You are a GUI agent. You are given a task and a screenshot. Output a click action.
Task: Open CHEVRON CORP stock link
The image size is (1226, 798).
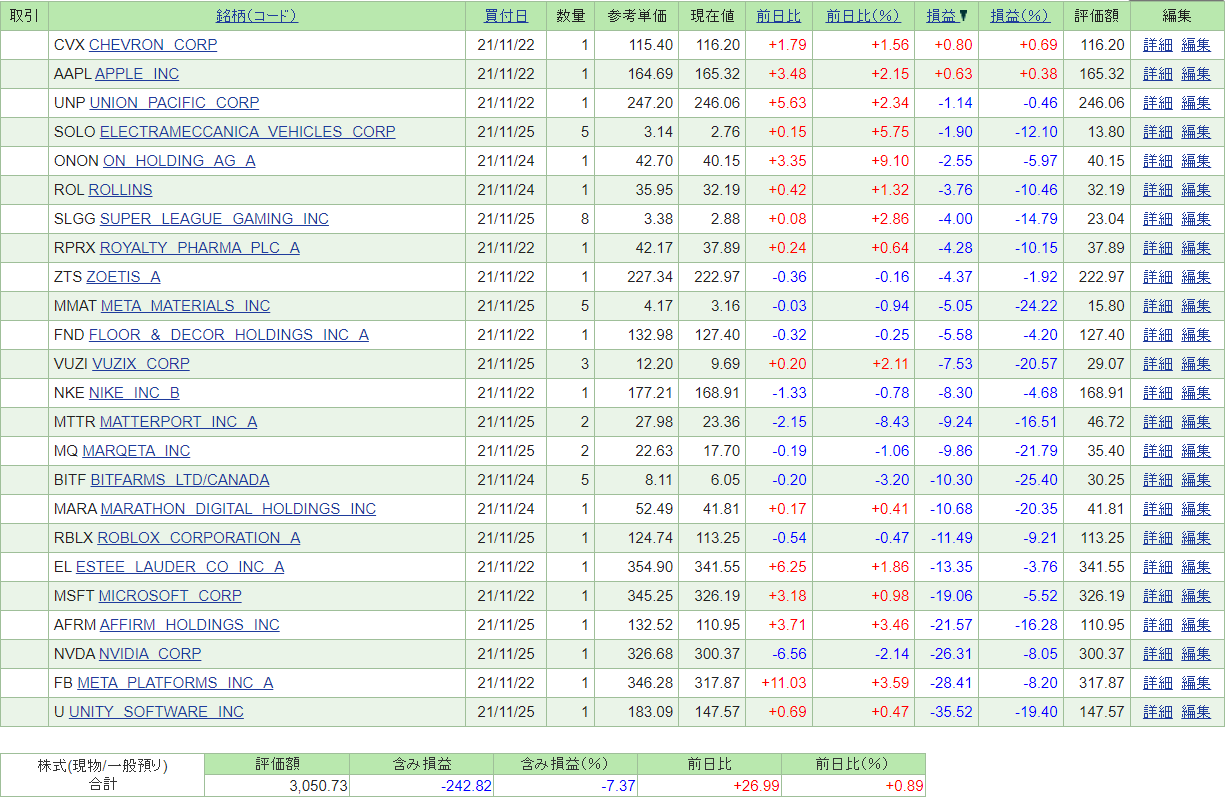pyautogui.click(x=153, y=45)
